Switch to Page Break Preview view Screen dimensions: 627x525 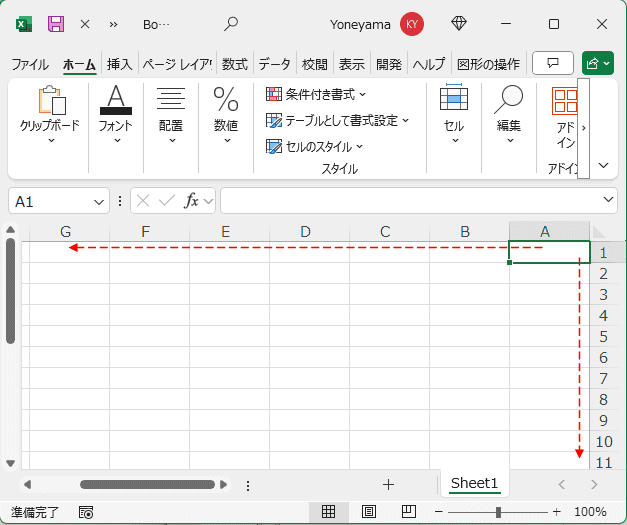point(408,512)
